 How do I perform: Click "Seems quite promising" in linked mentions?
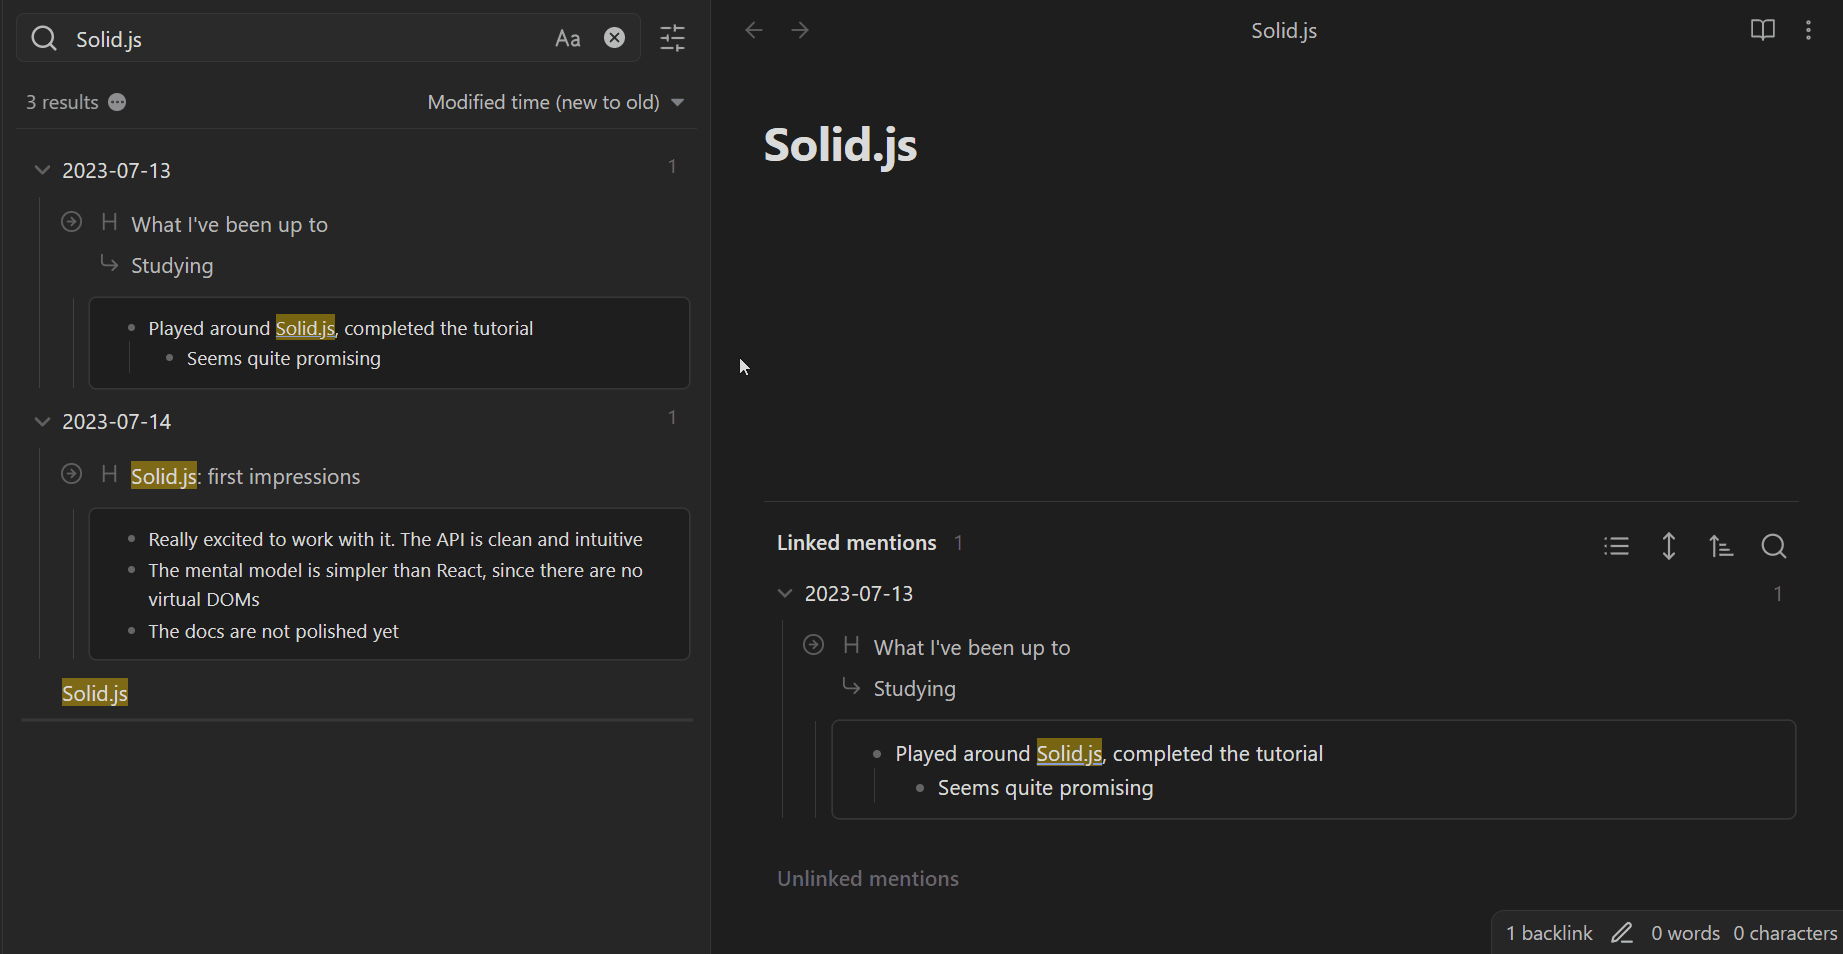tap(1045, 788)
